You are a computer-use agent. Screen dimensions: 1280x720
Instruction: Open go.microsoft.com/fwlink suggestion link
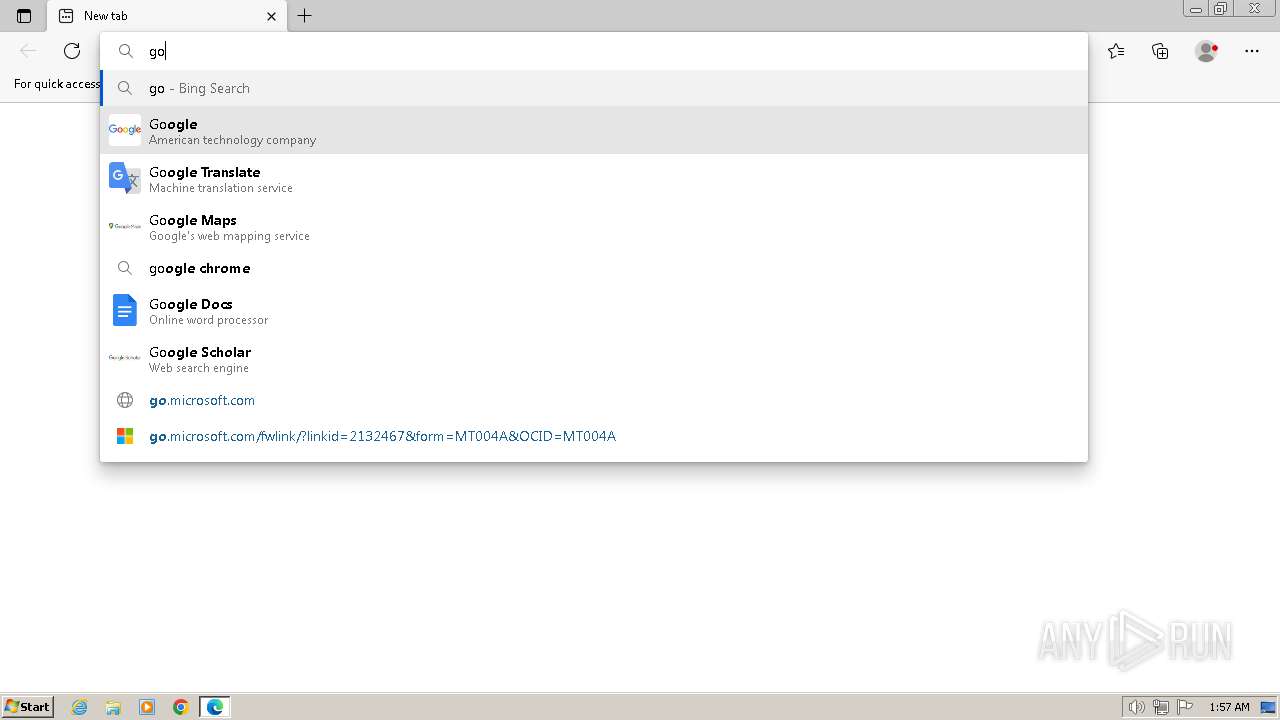(x=594, y=436)
